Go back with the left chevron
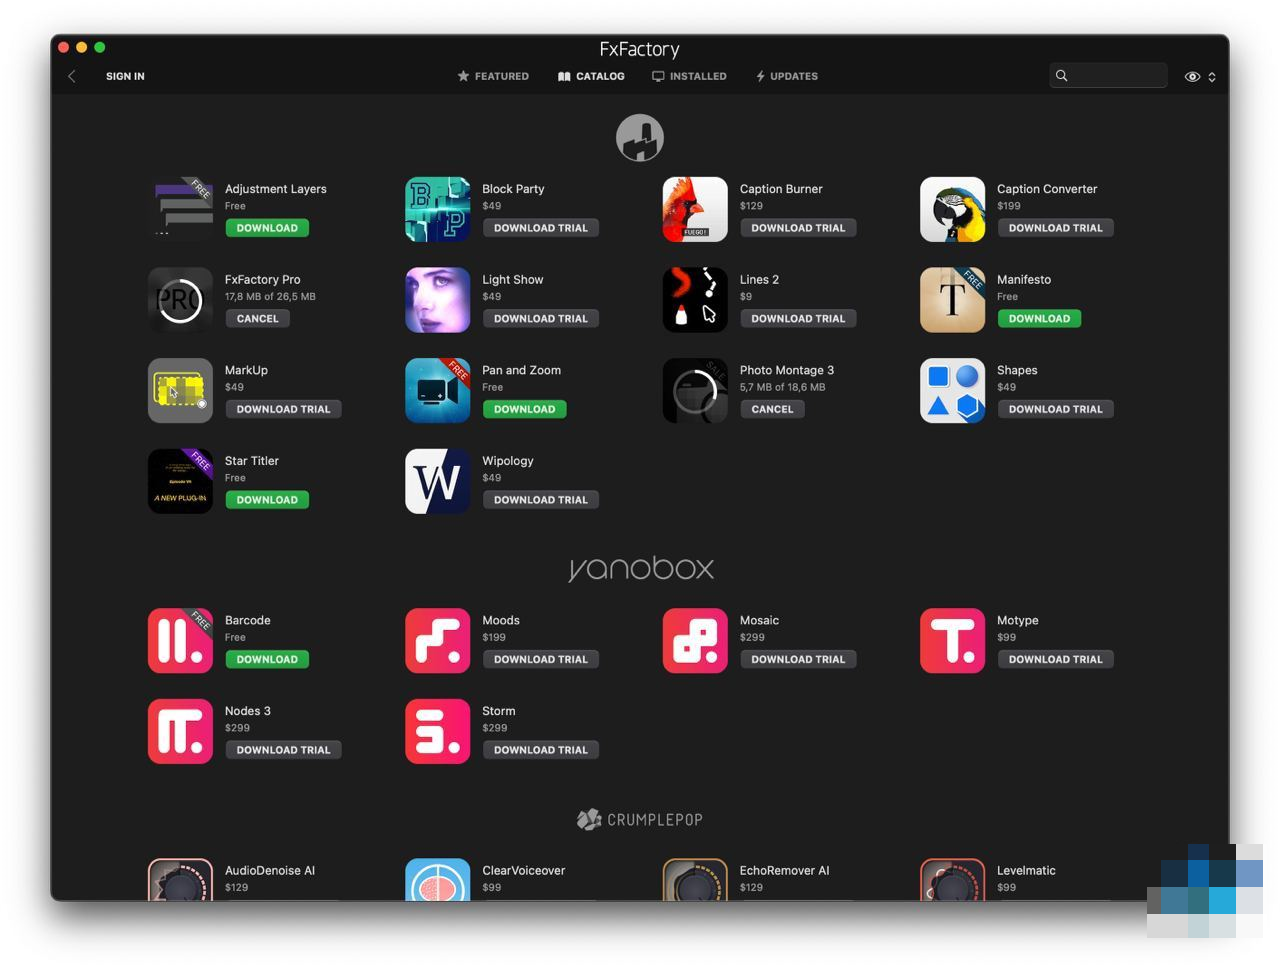 [x=72, y=76]
